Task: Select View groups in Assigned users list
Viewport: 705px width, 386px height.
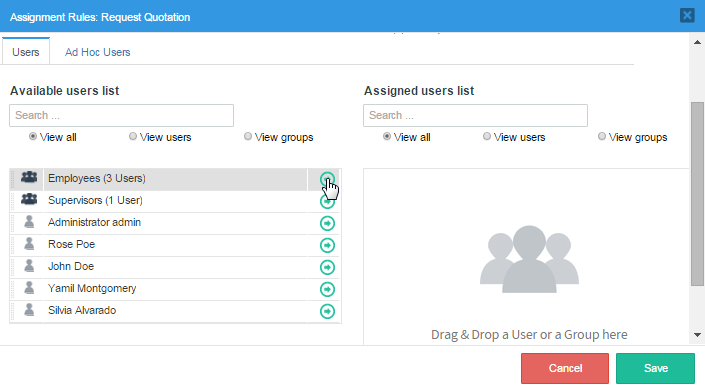Action: tap(602, 136)
